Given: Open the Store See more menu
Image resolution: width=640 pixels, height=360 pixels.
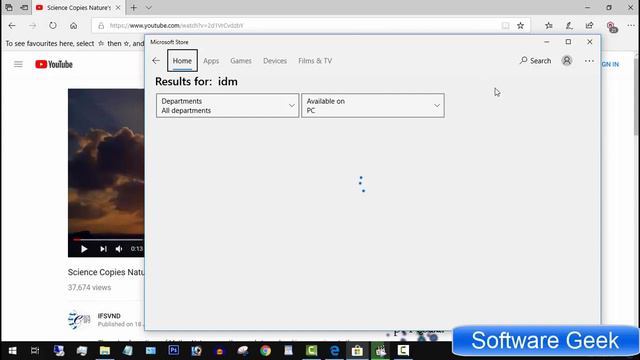Looking at the screenshot, I should (589, 61).
